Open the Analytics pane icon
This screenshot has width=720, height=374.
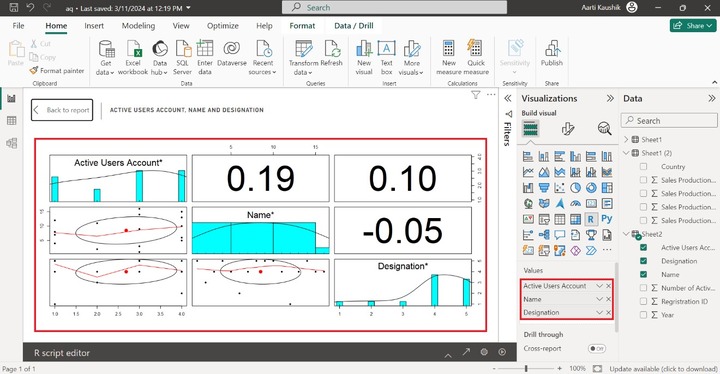click(x=604, y=129)
